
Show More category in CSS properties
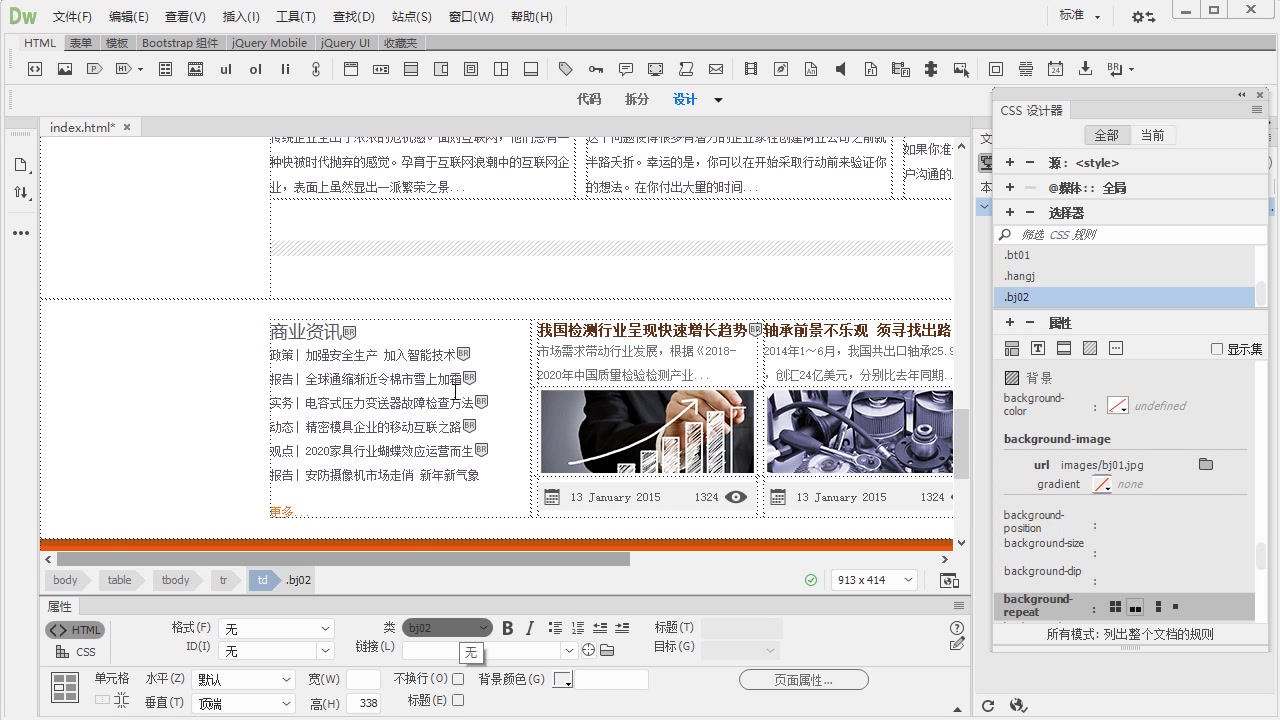tap(1116, 349)
